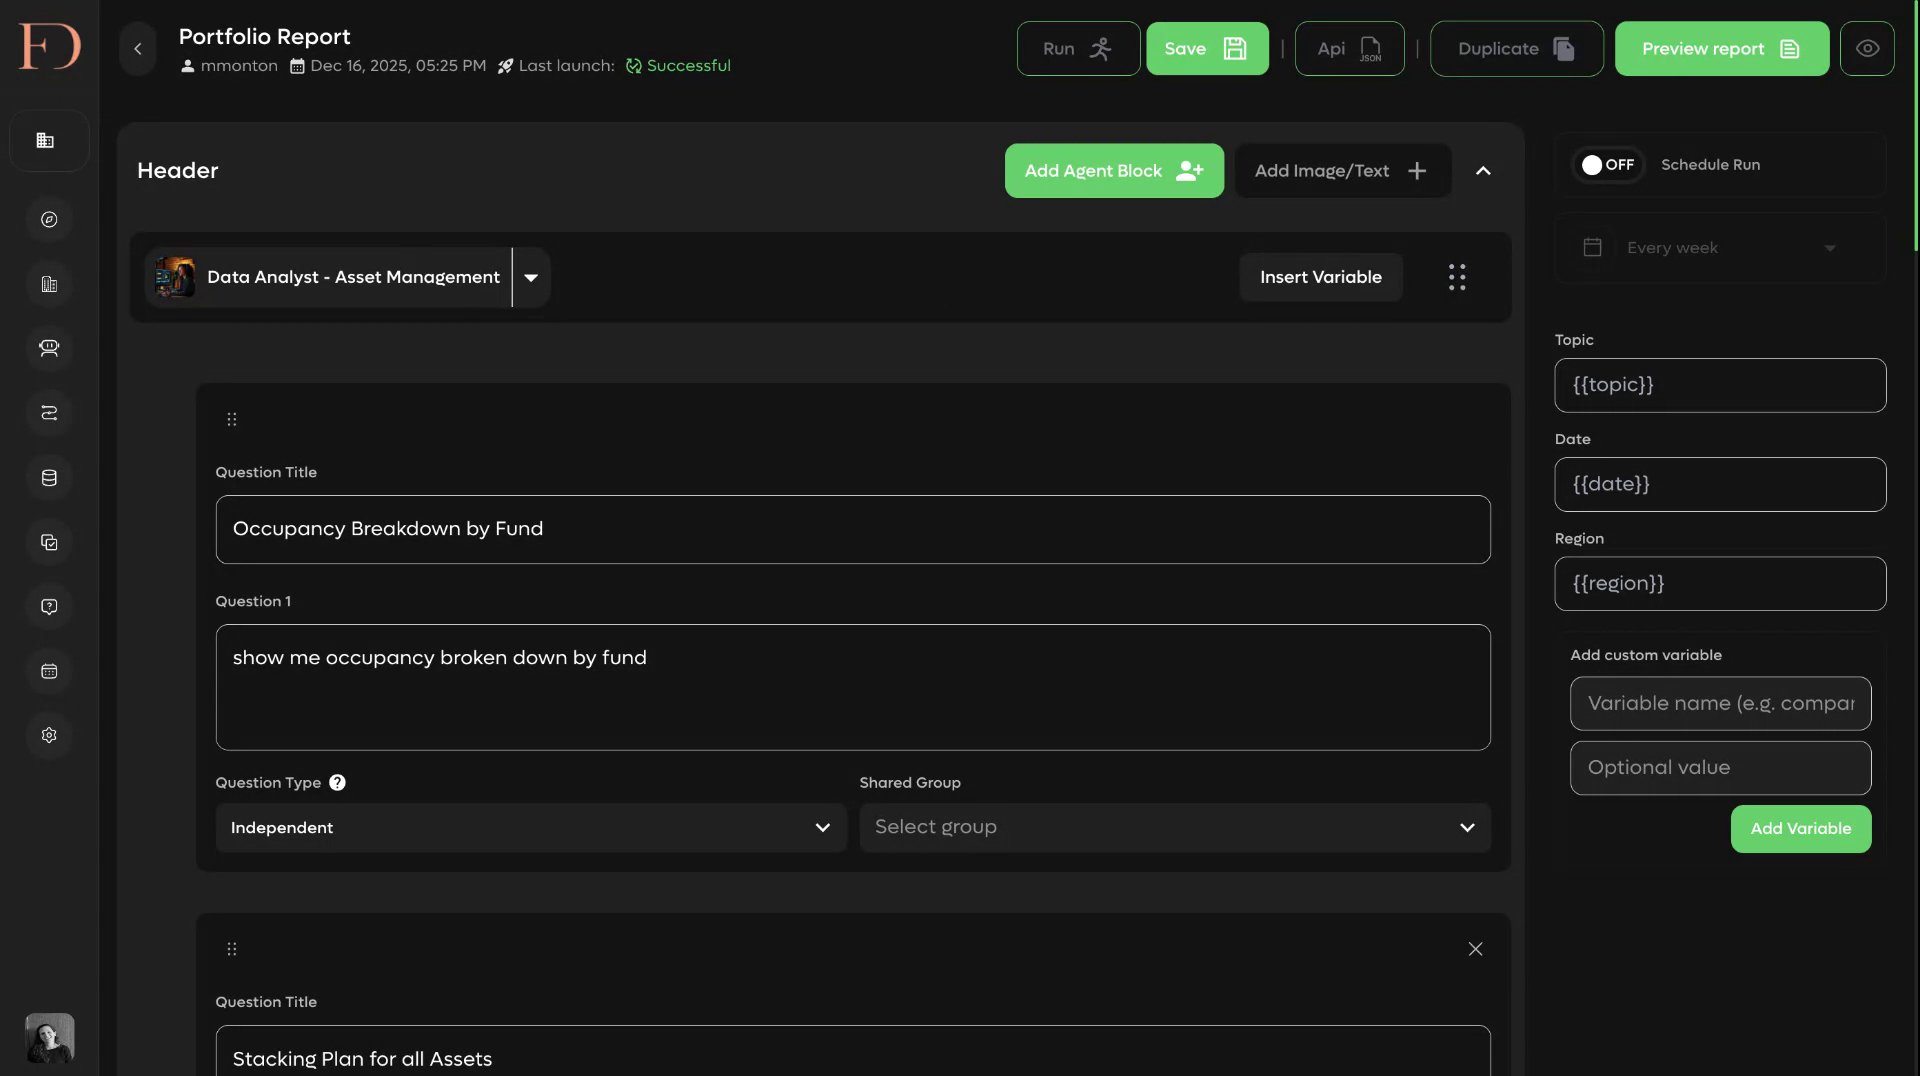The height and width of the screenshot is (1076, 1920).
Task: Click the Date variable field
Action: (x=1720, y=484)
